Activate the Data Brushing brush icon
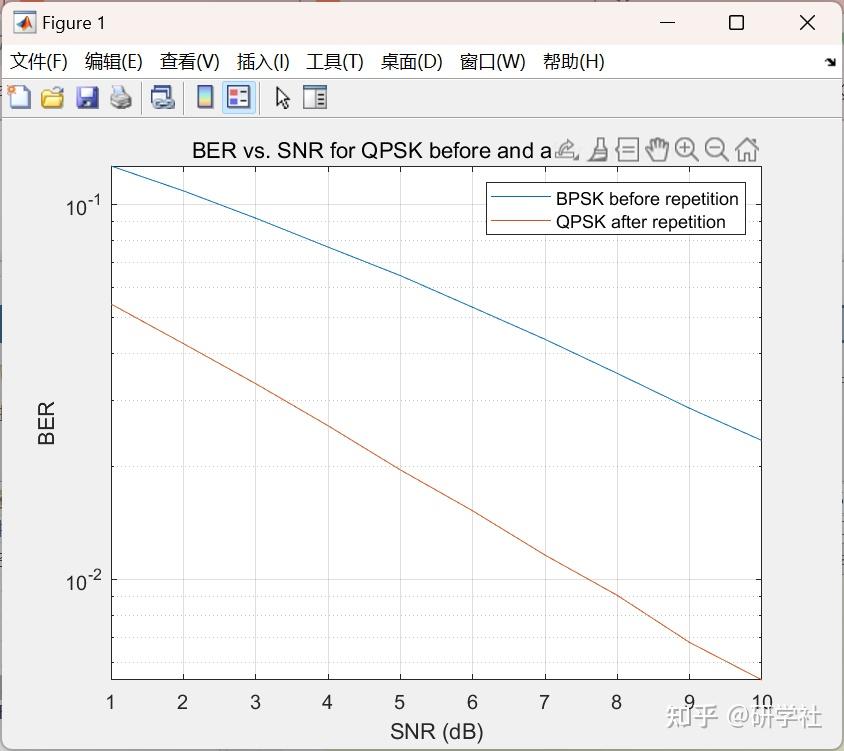 (x=598, y=148)
